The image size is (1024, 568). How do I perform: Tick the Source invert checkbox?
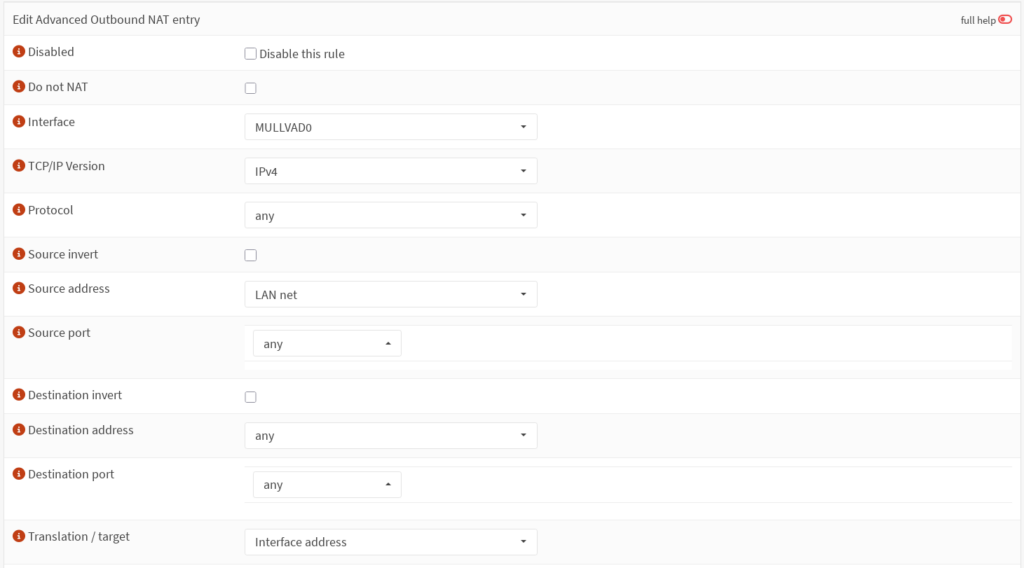[x=251, y=255]
